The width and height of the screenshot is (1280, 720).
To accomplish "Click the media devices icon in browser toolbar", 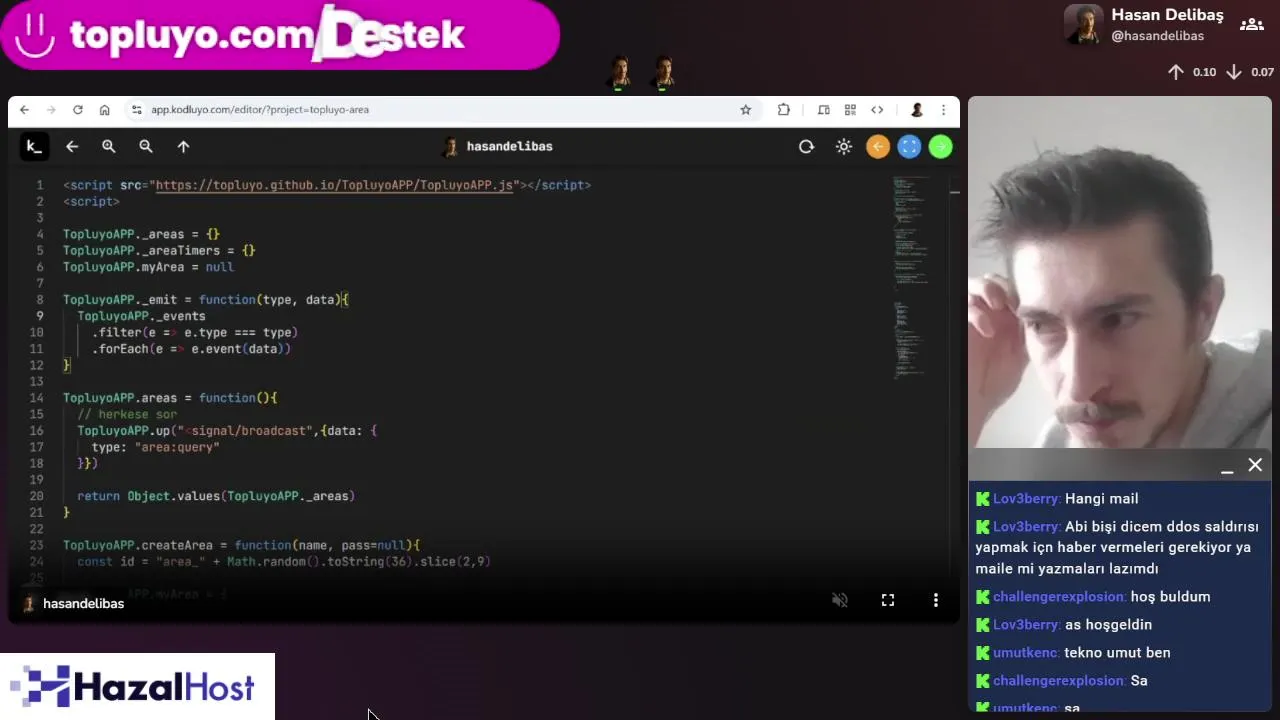I will (x=823, y=110).
